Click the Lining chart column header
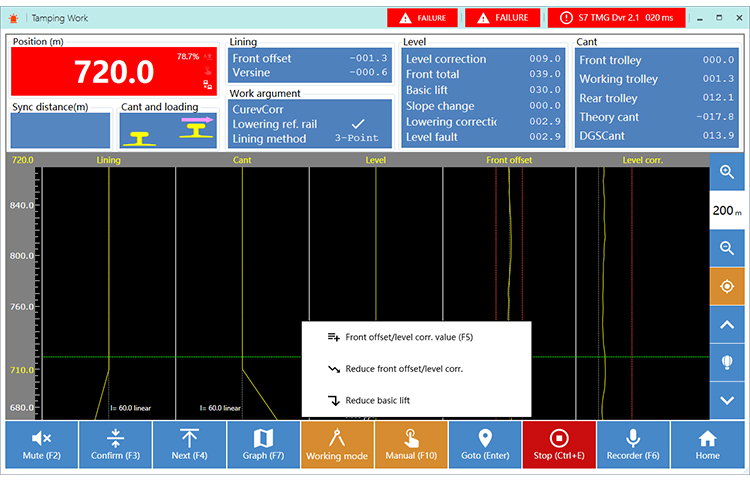750x480 pixels. [109, 160]
